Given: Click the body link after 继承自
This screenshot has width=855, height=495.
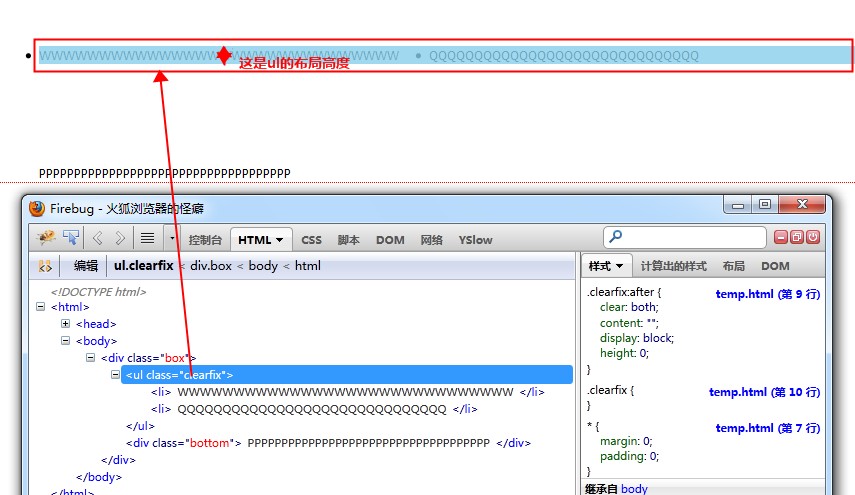Looking at the screenshot, I should point(634,488).
